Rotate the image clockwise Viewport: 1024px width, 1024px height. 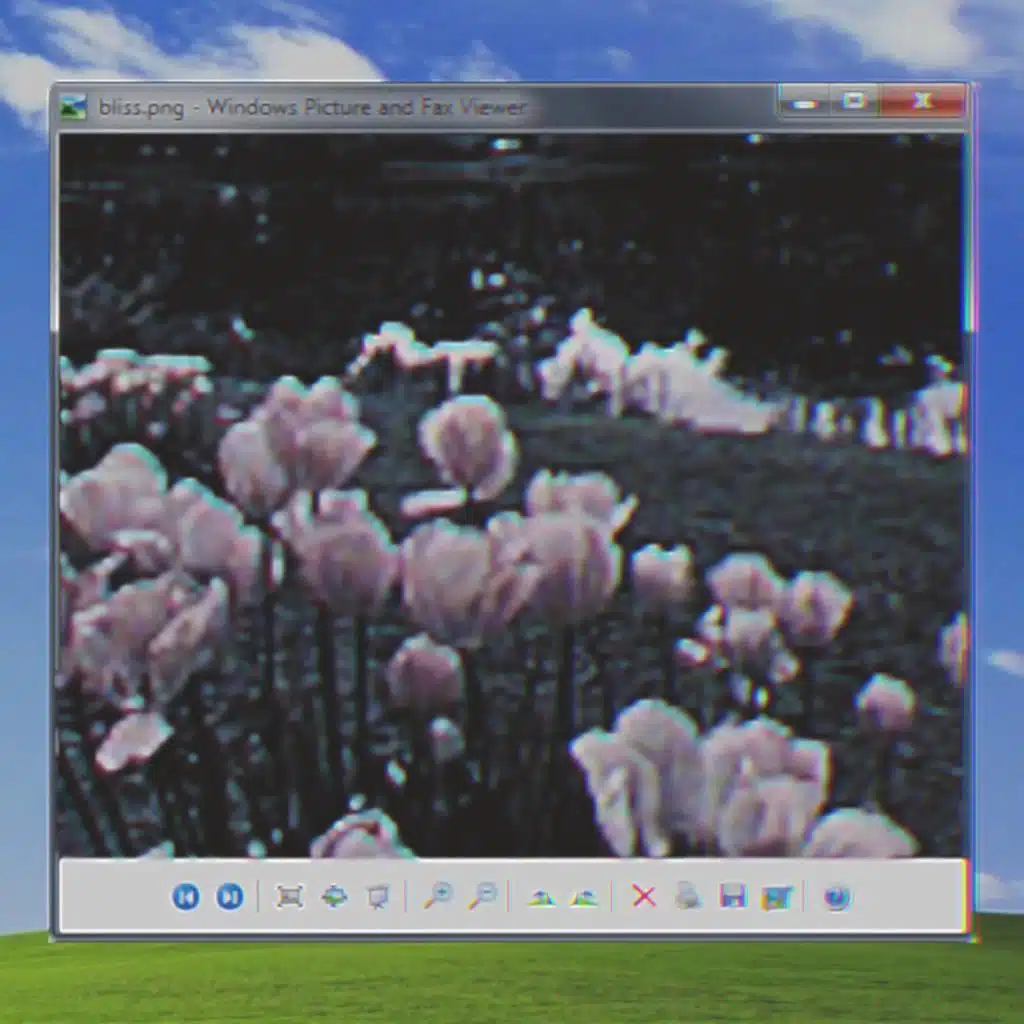[x=541, y=898]
